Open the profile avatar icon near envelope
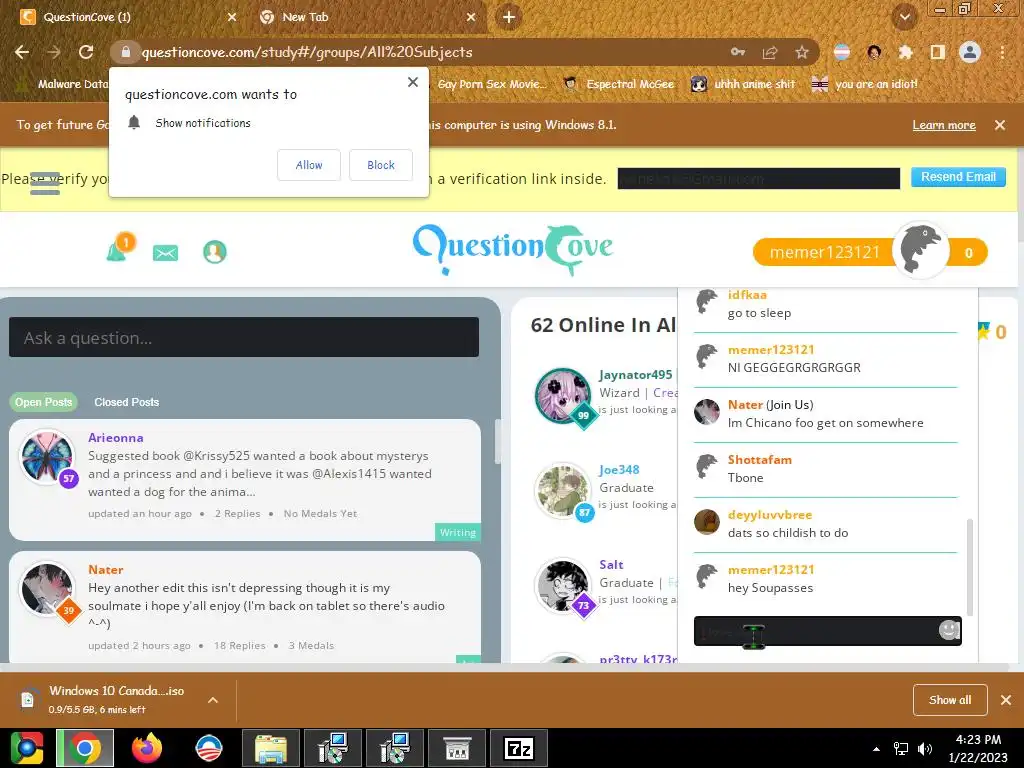Image resolution: width=1024 pixels, height=768 pixels. tap(215, 252)
